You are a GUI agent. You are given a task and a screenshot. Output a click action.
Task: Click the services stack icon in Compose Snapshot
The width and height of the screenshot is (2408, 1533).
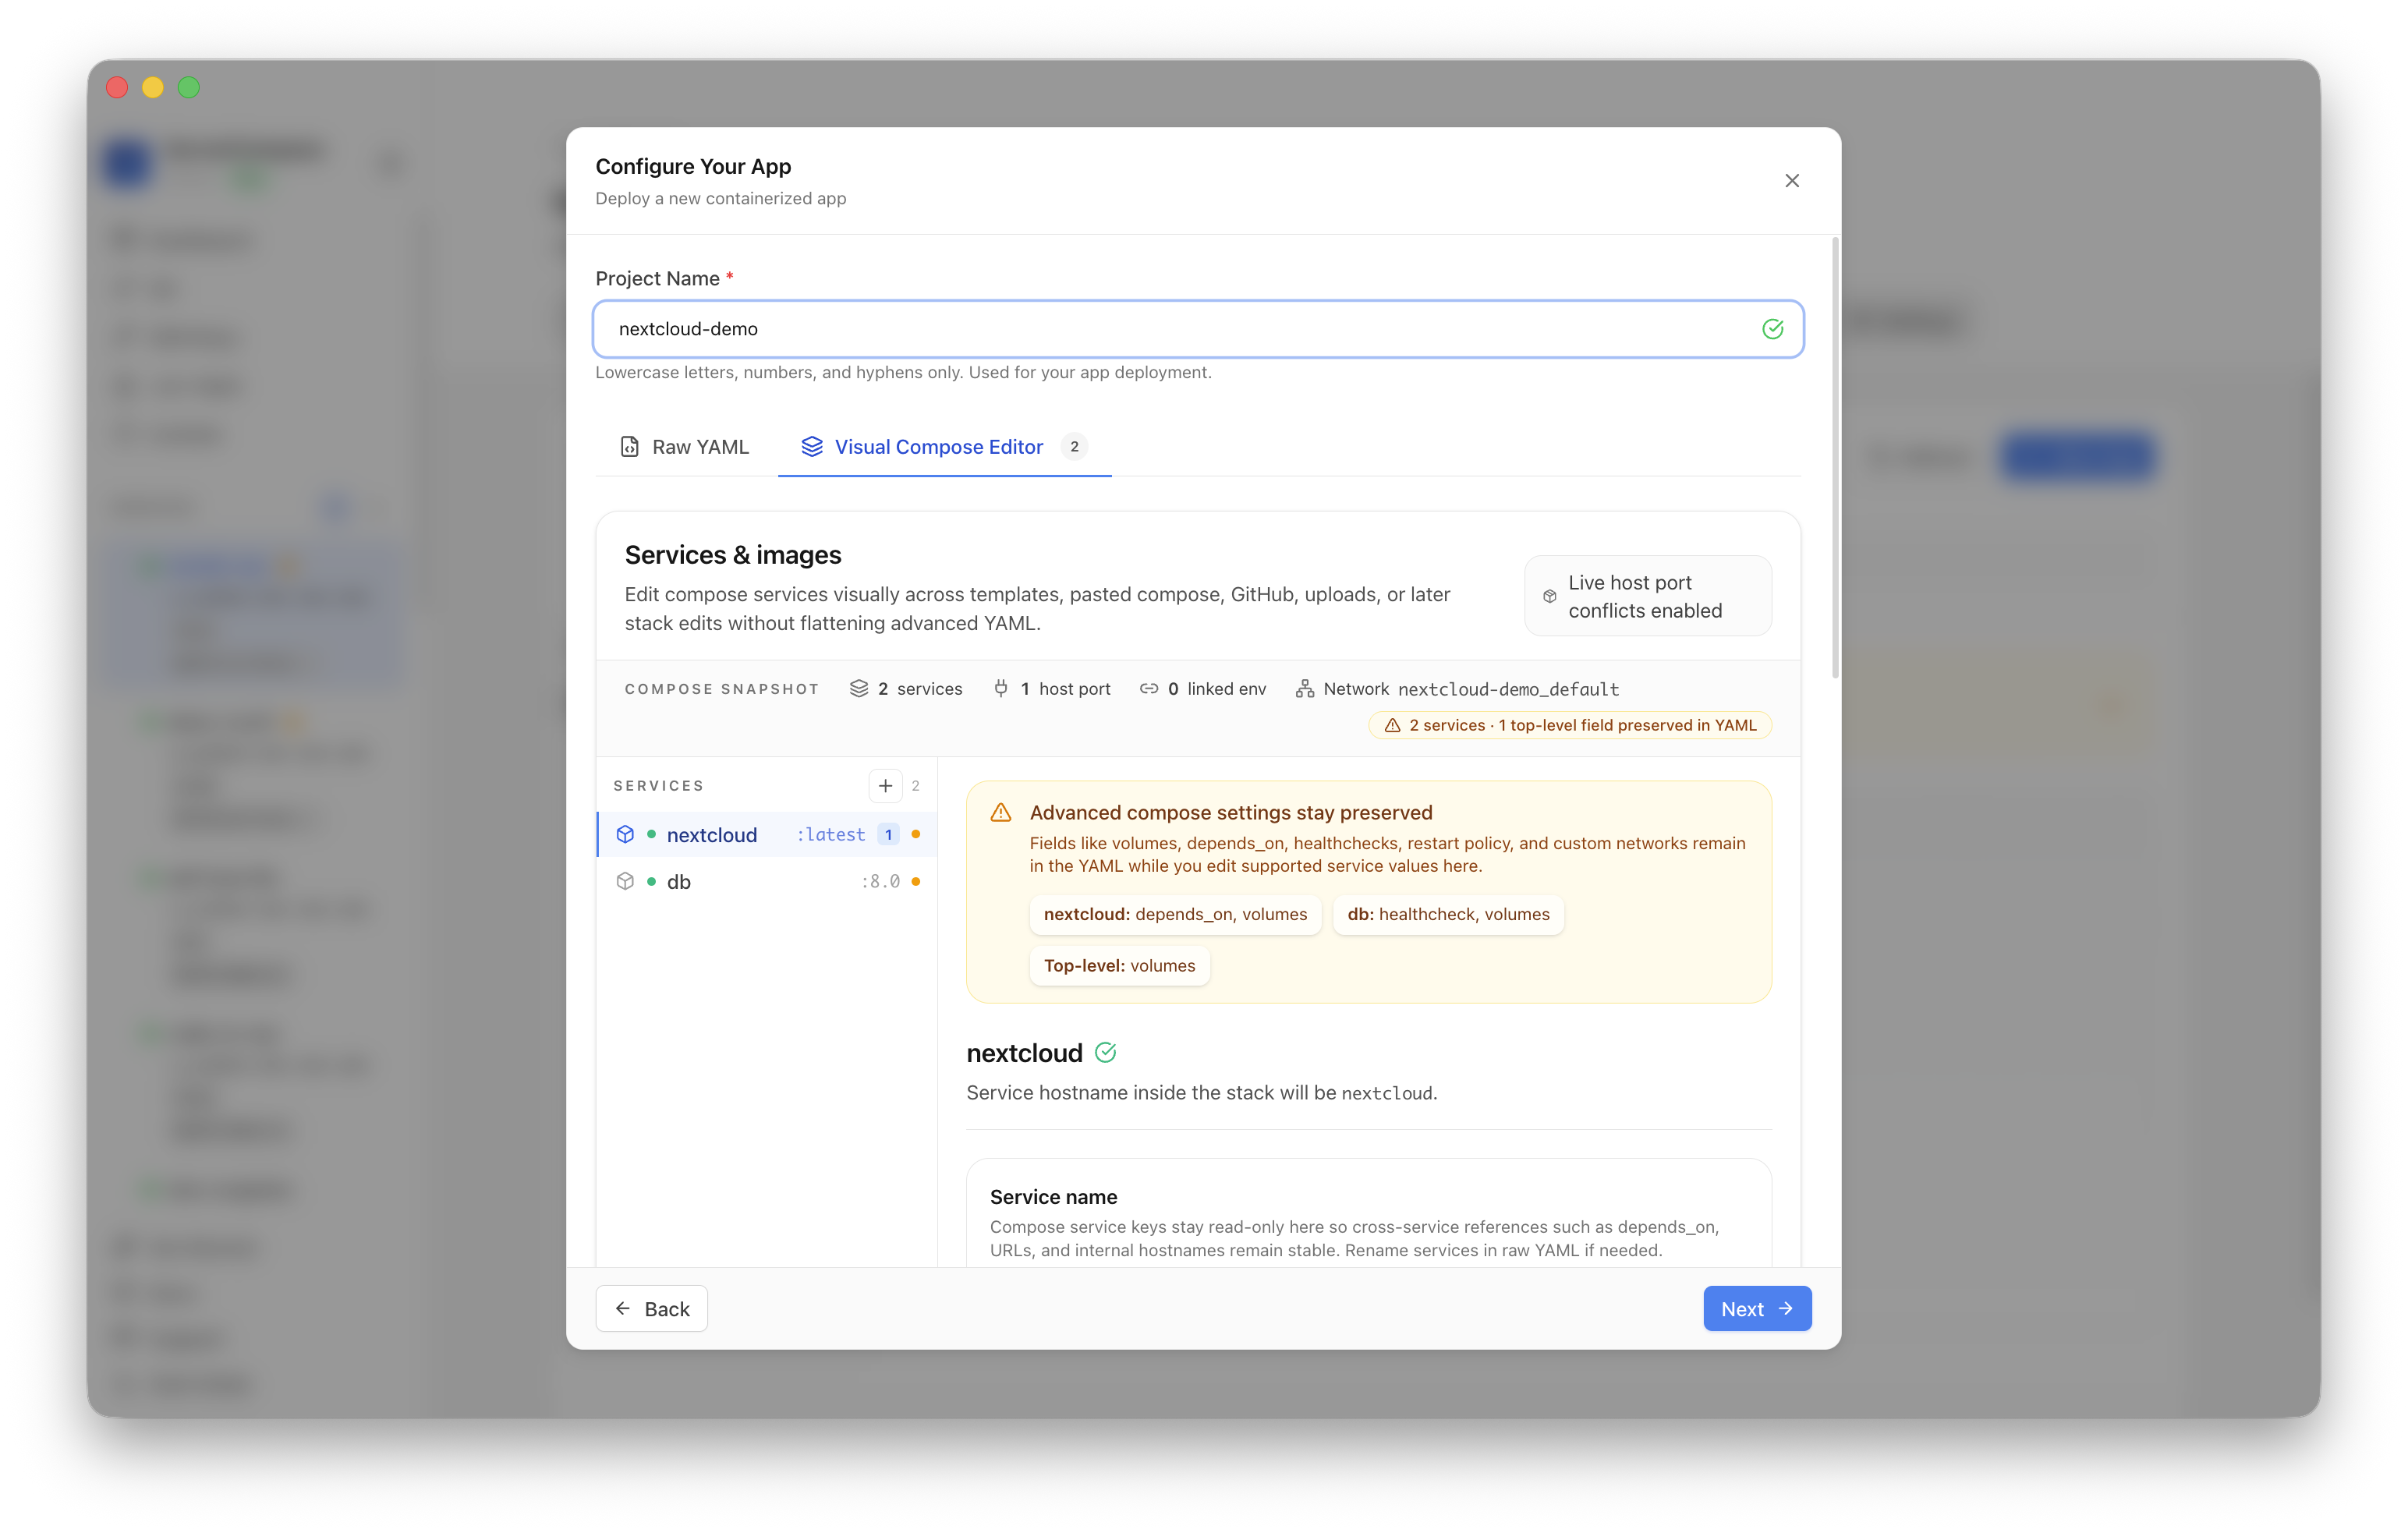coord(858,689)
